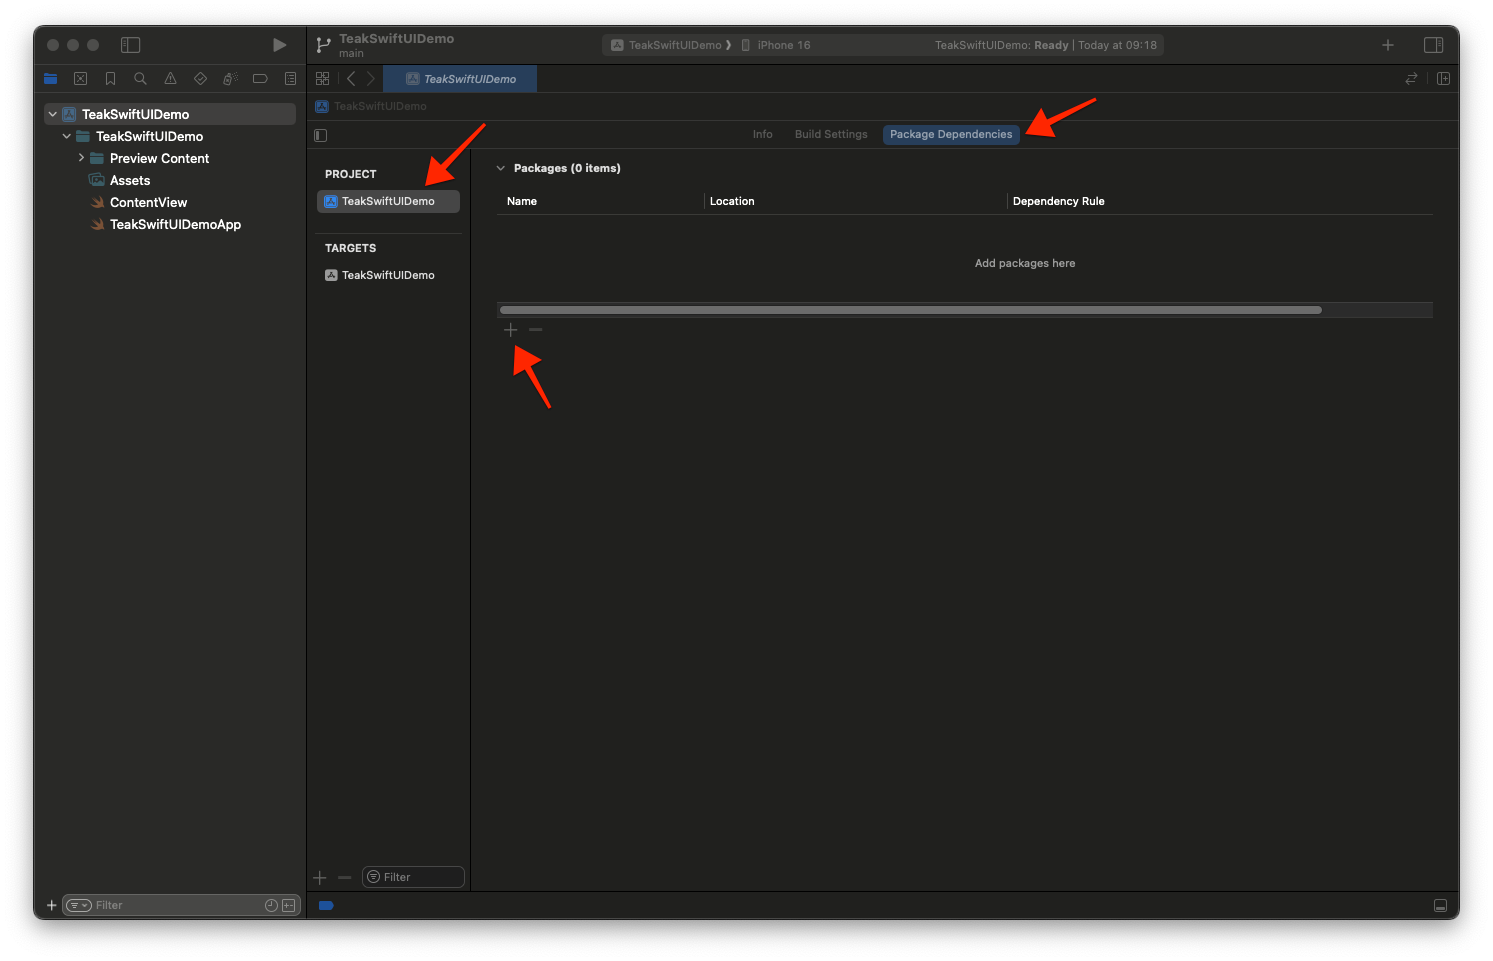This screenshot has height=961, width=1493.
Task: Toggle recent files filter clock icon
Action: point(271,905)
